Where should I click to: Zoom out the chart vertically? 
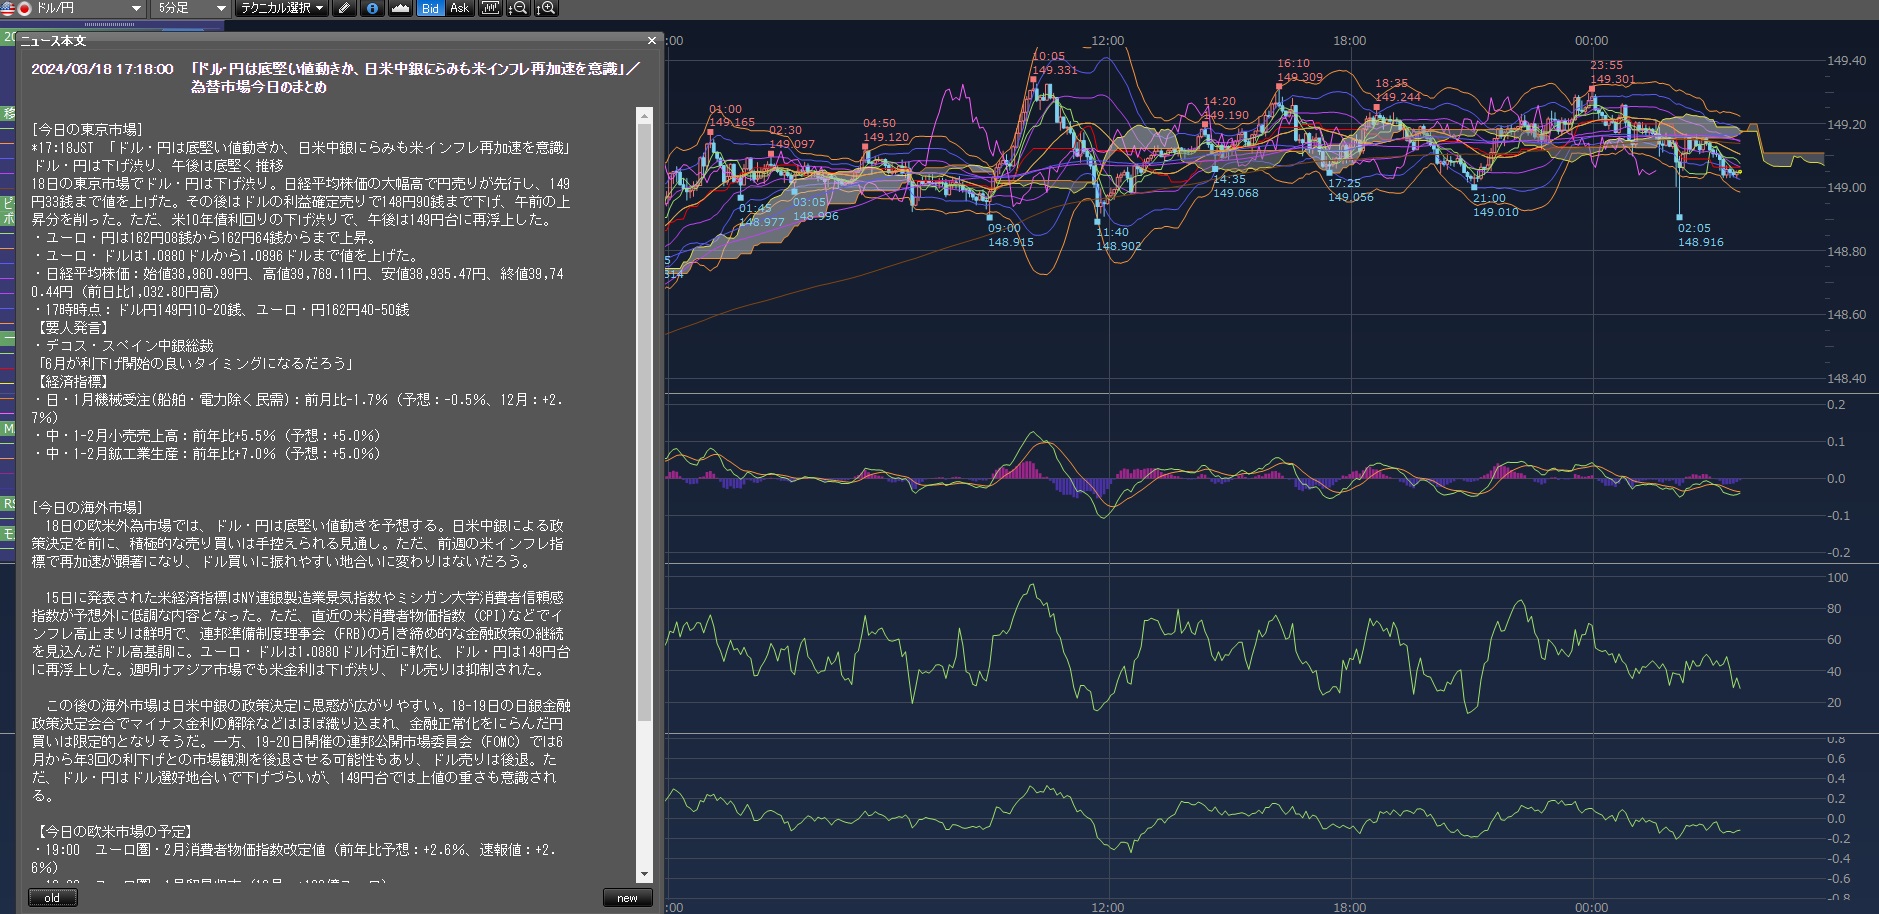pyautogui.click(x=518, y=8)
